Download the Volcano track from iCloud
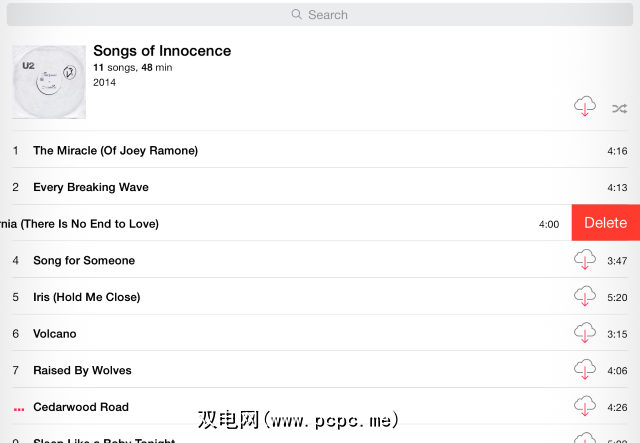640x443 pixels. pyautogui.click(x=585, y=333)
